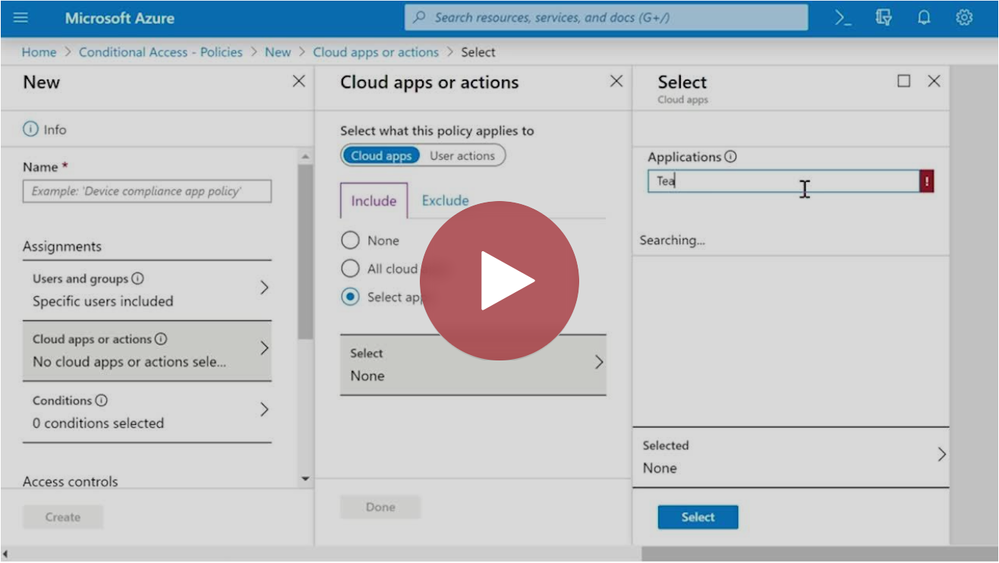The image size is (999, 563).
Task: Click the Applications search box
Action: click(784, 181)
